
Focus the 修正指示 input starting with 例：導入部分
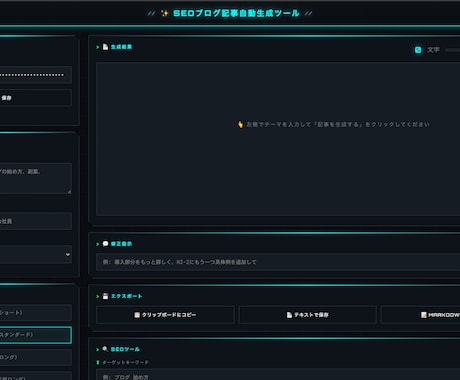[278, 262]
